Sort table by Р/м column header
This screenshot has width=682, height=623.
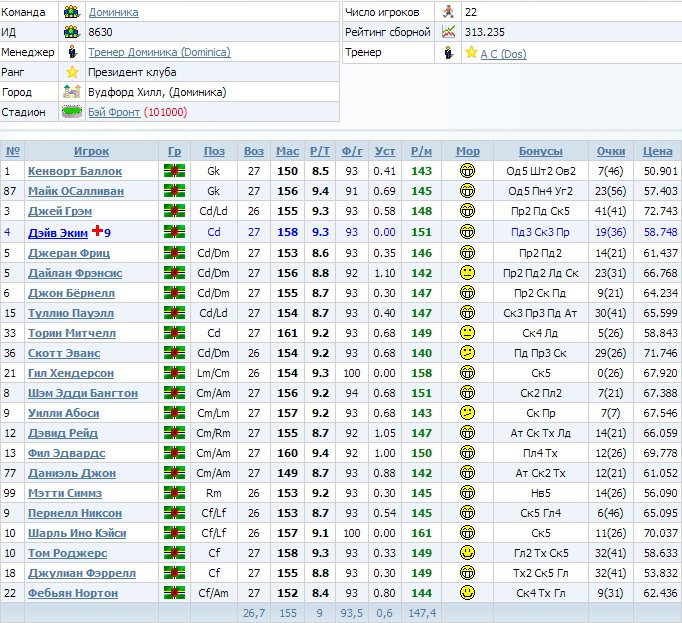click(x=421, y=151)
